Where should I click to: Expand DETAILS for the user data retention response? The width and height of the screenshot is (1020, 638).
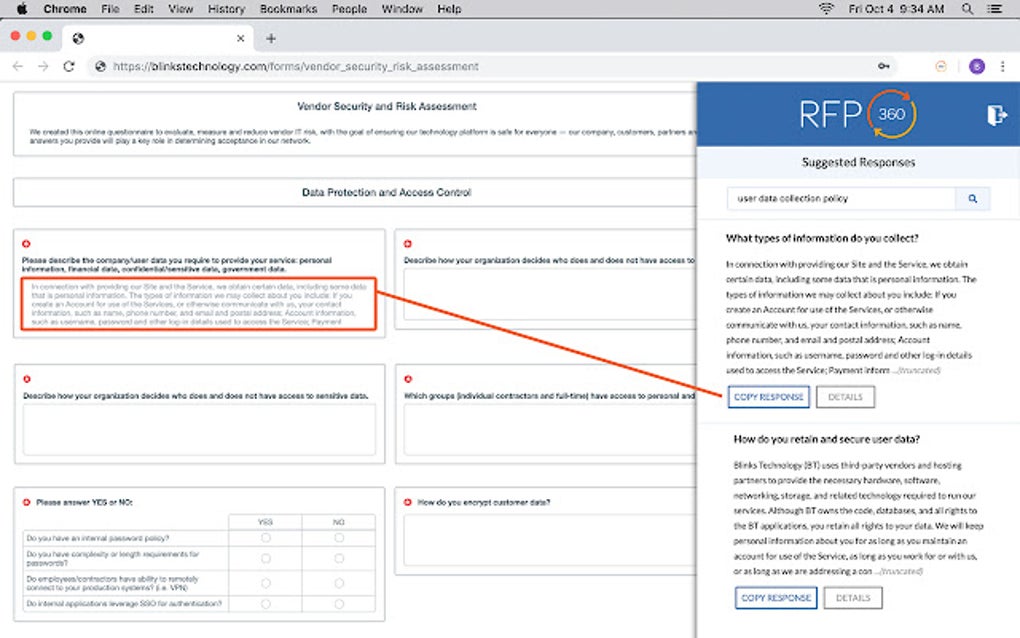point(853,597)
